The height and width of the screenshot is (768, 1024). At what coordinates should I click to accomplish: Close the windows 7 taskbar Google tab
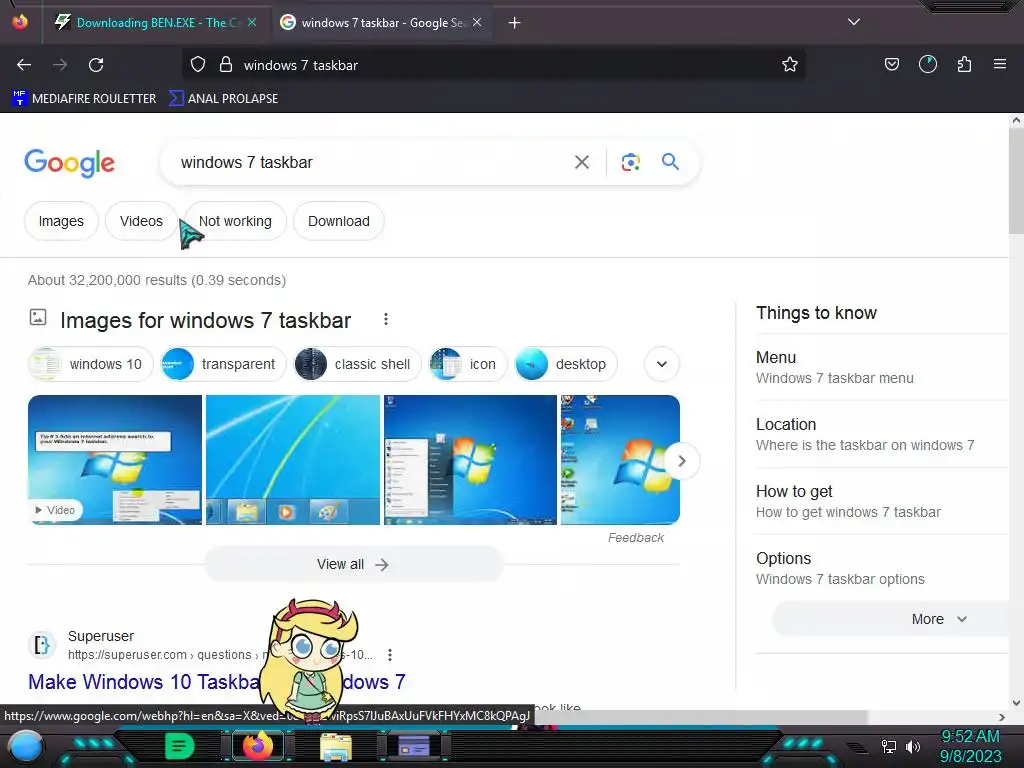[477, 22]
